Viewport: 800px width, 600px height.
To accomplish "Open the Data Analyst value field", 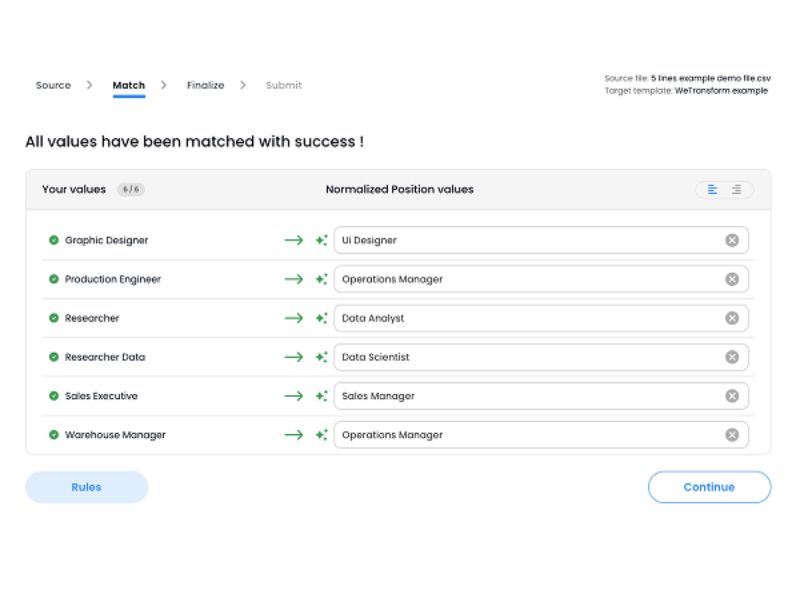I will (528, 318).
